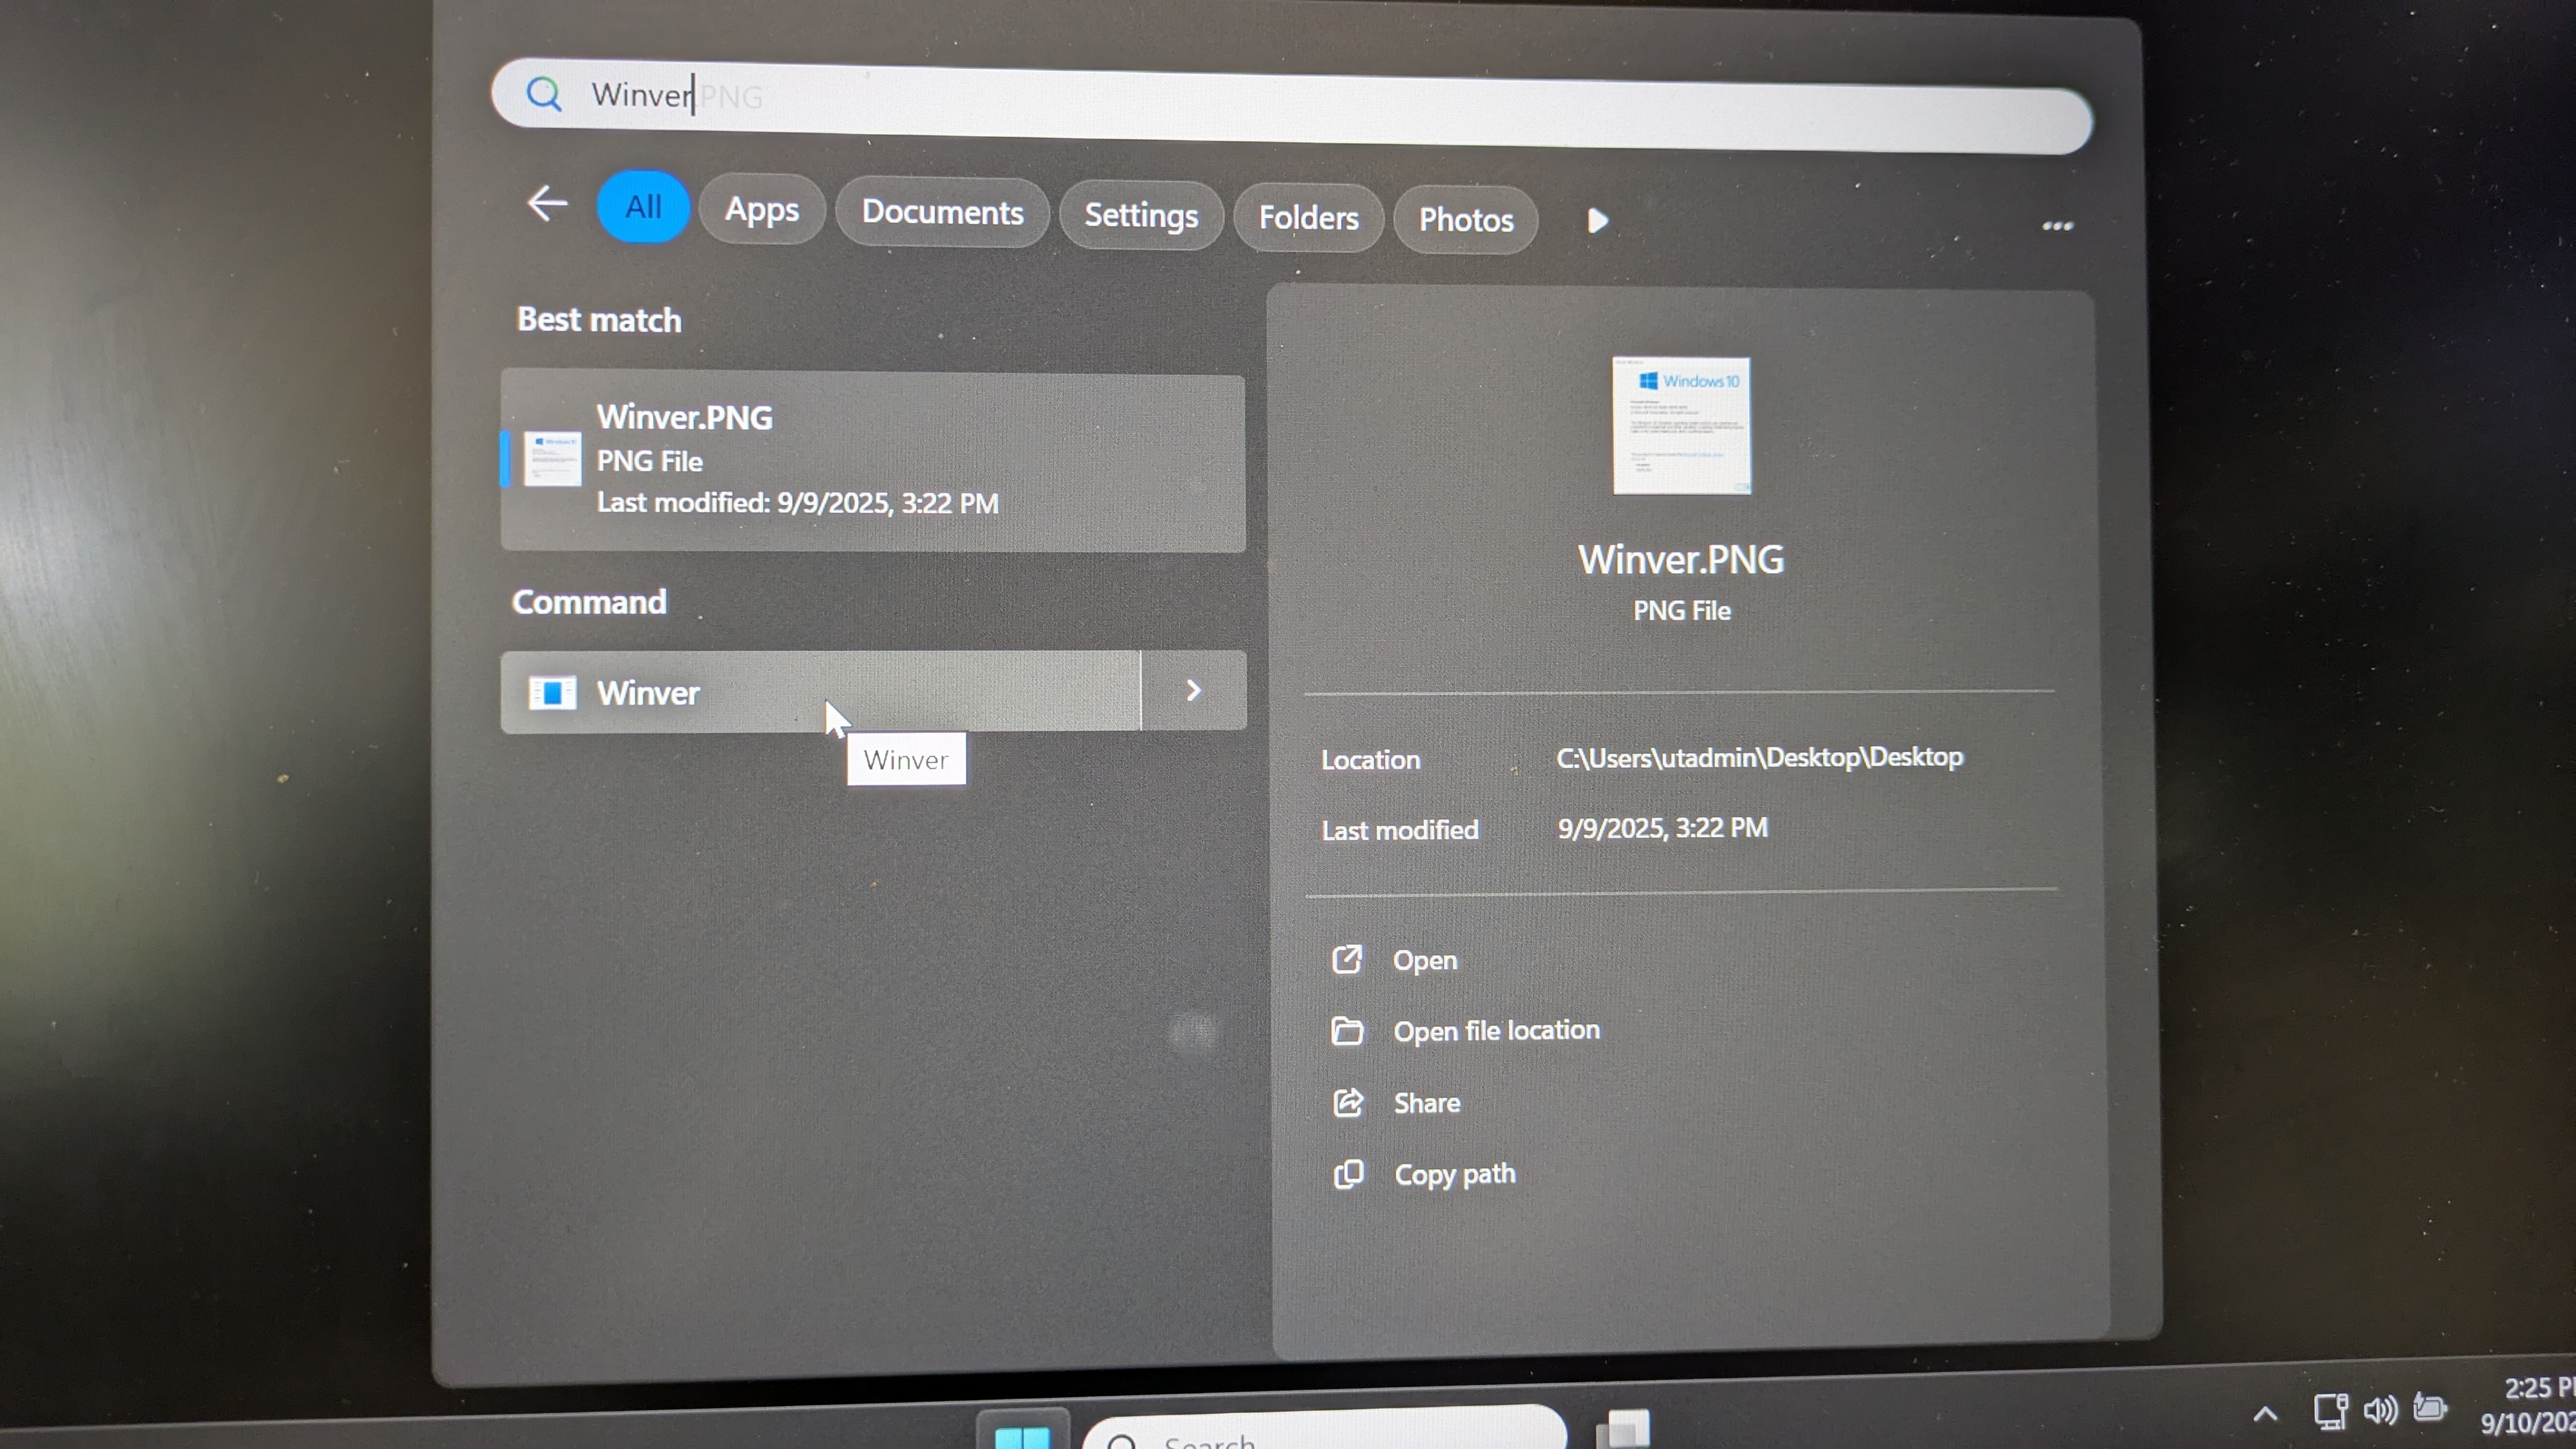Expand the Winver command chevron arrow
Image resolution: width=2576 pixels, height=1449 pixels.
(x=1193, y=691)
